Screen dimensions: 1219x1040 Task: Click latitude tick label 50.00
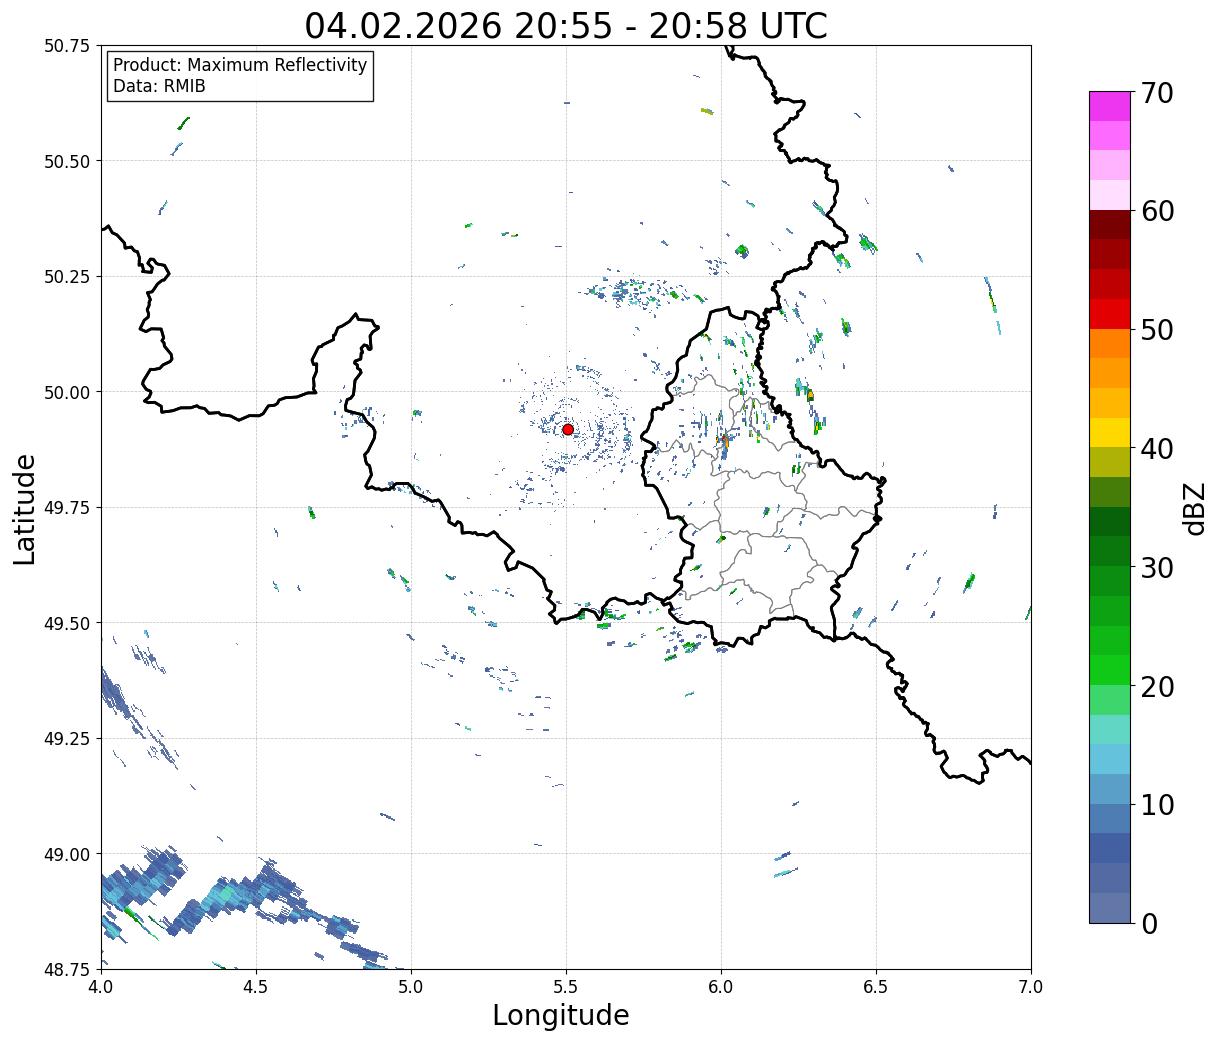(67, 392)
